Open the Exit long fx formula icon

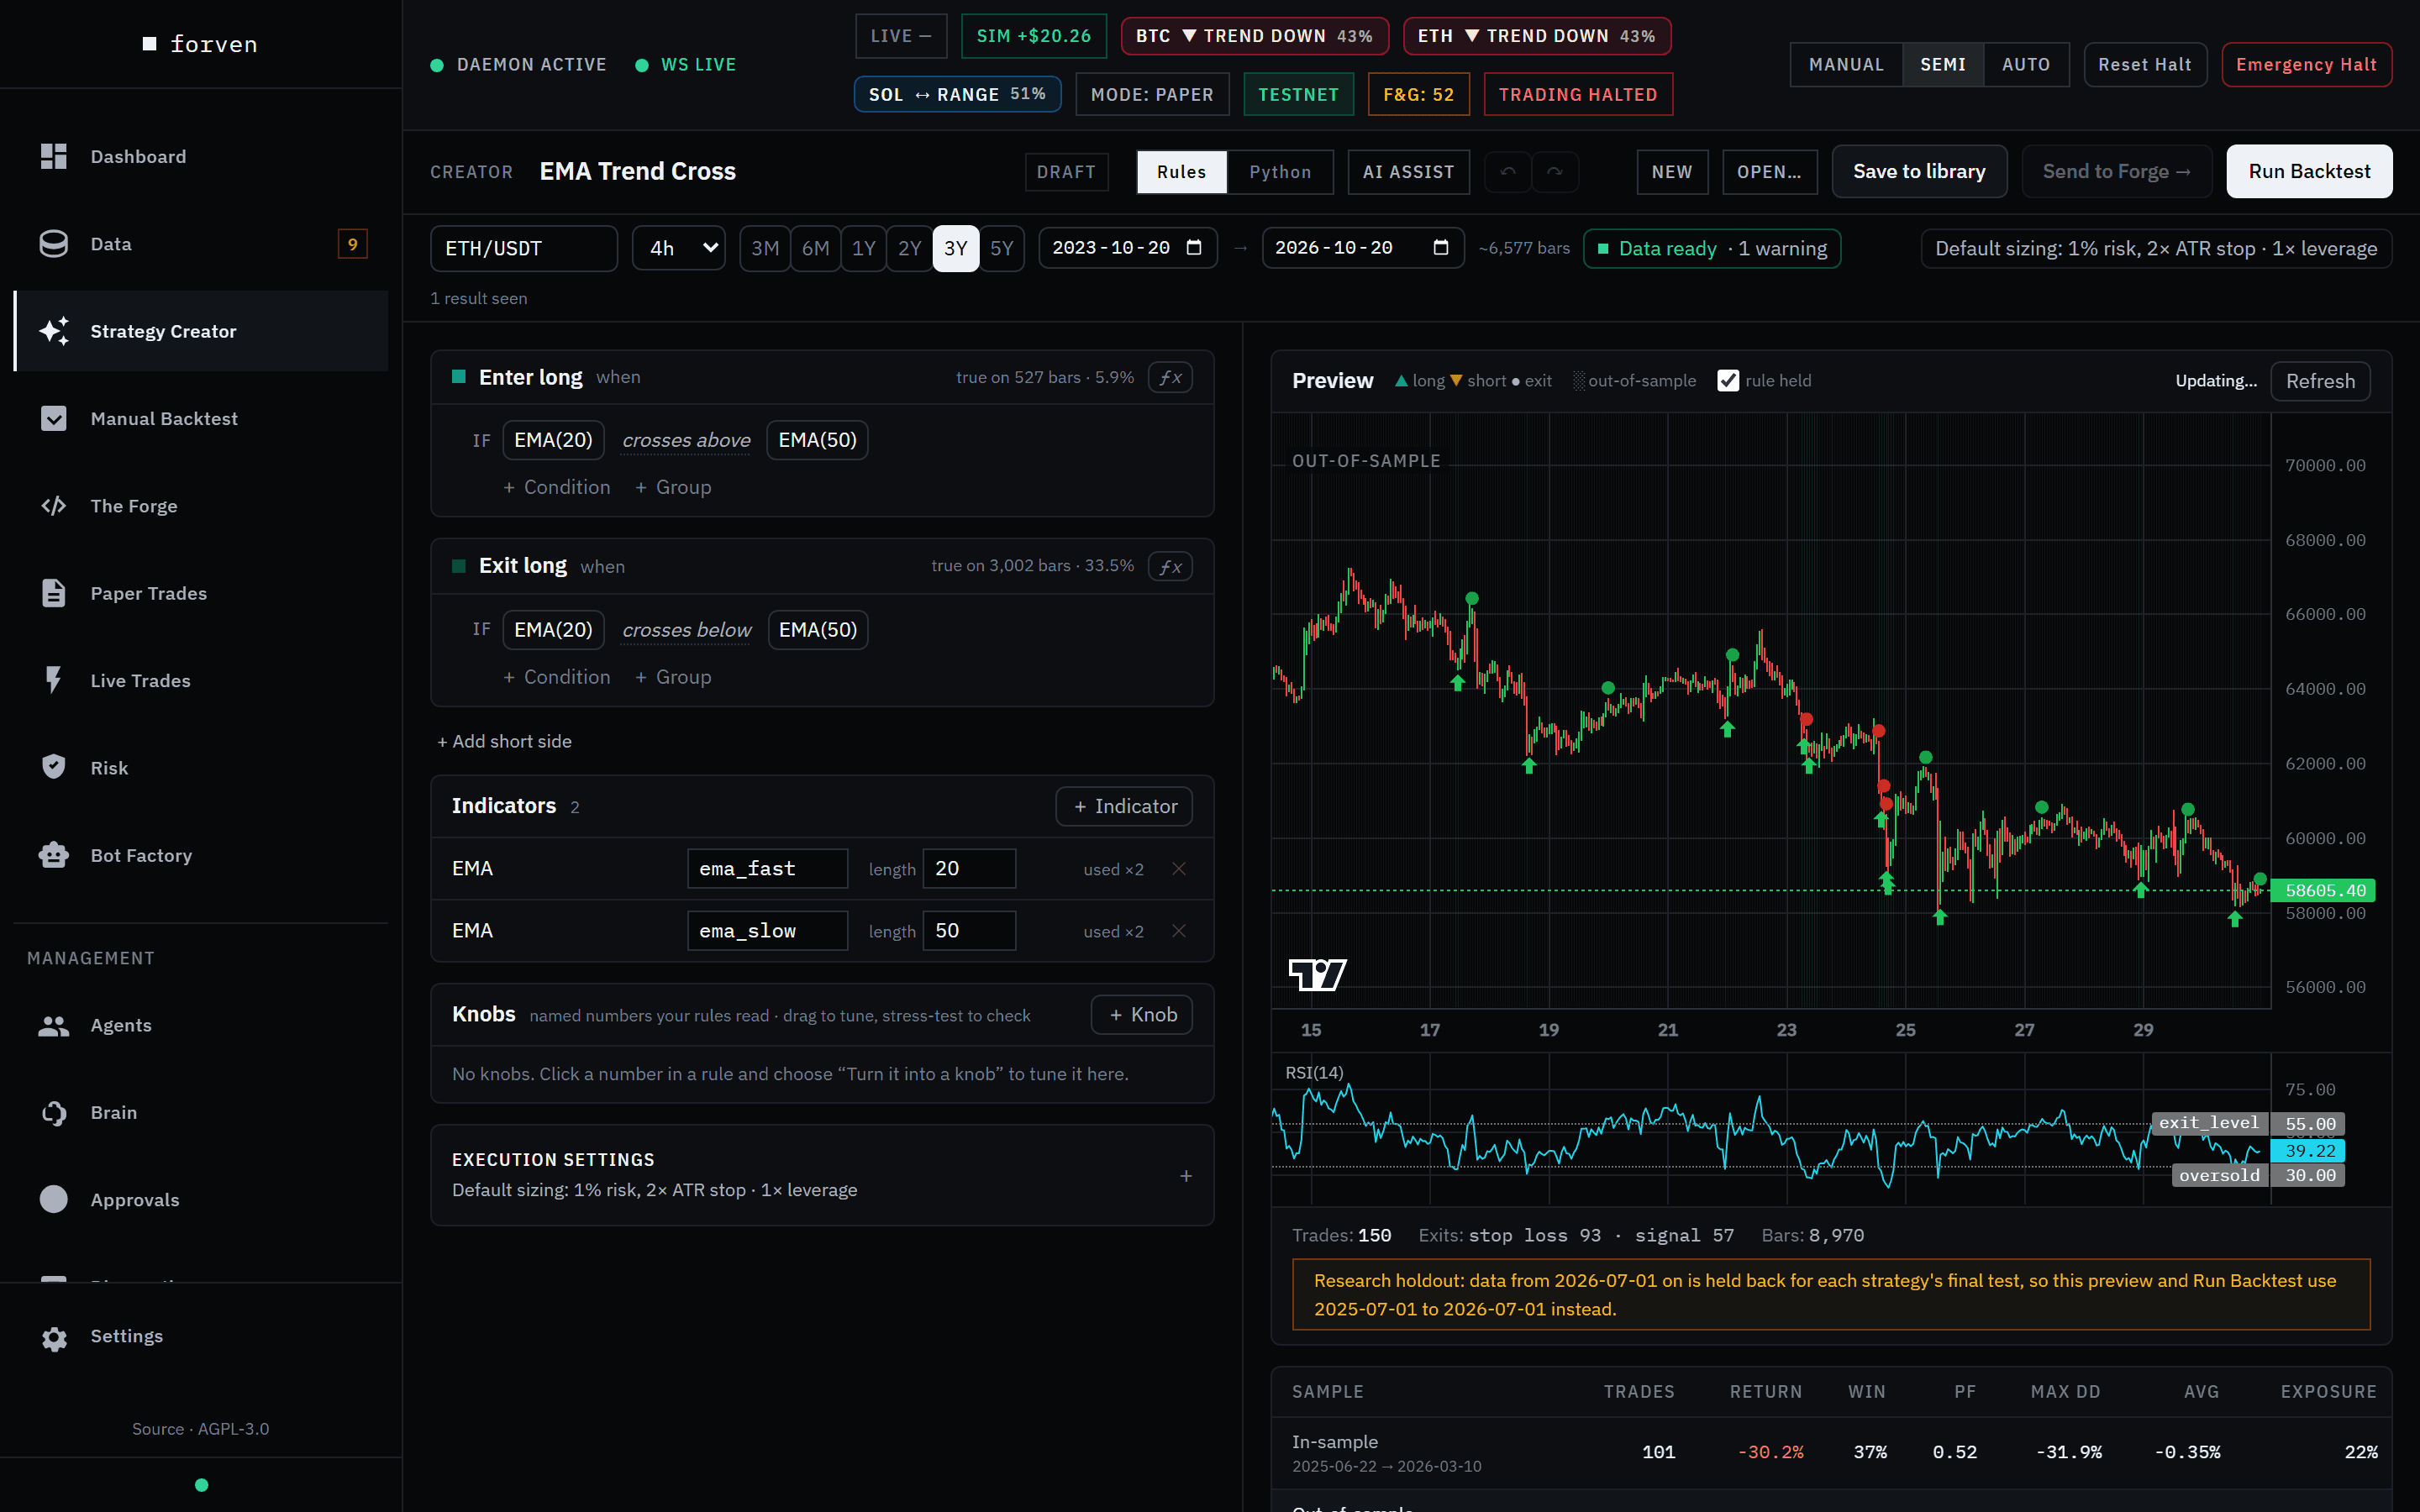click(x=1170, y=566)
